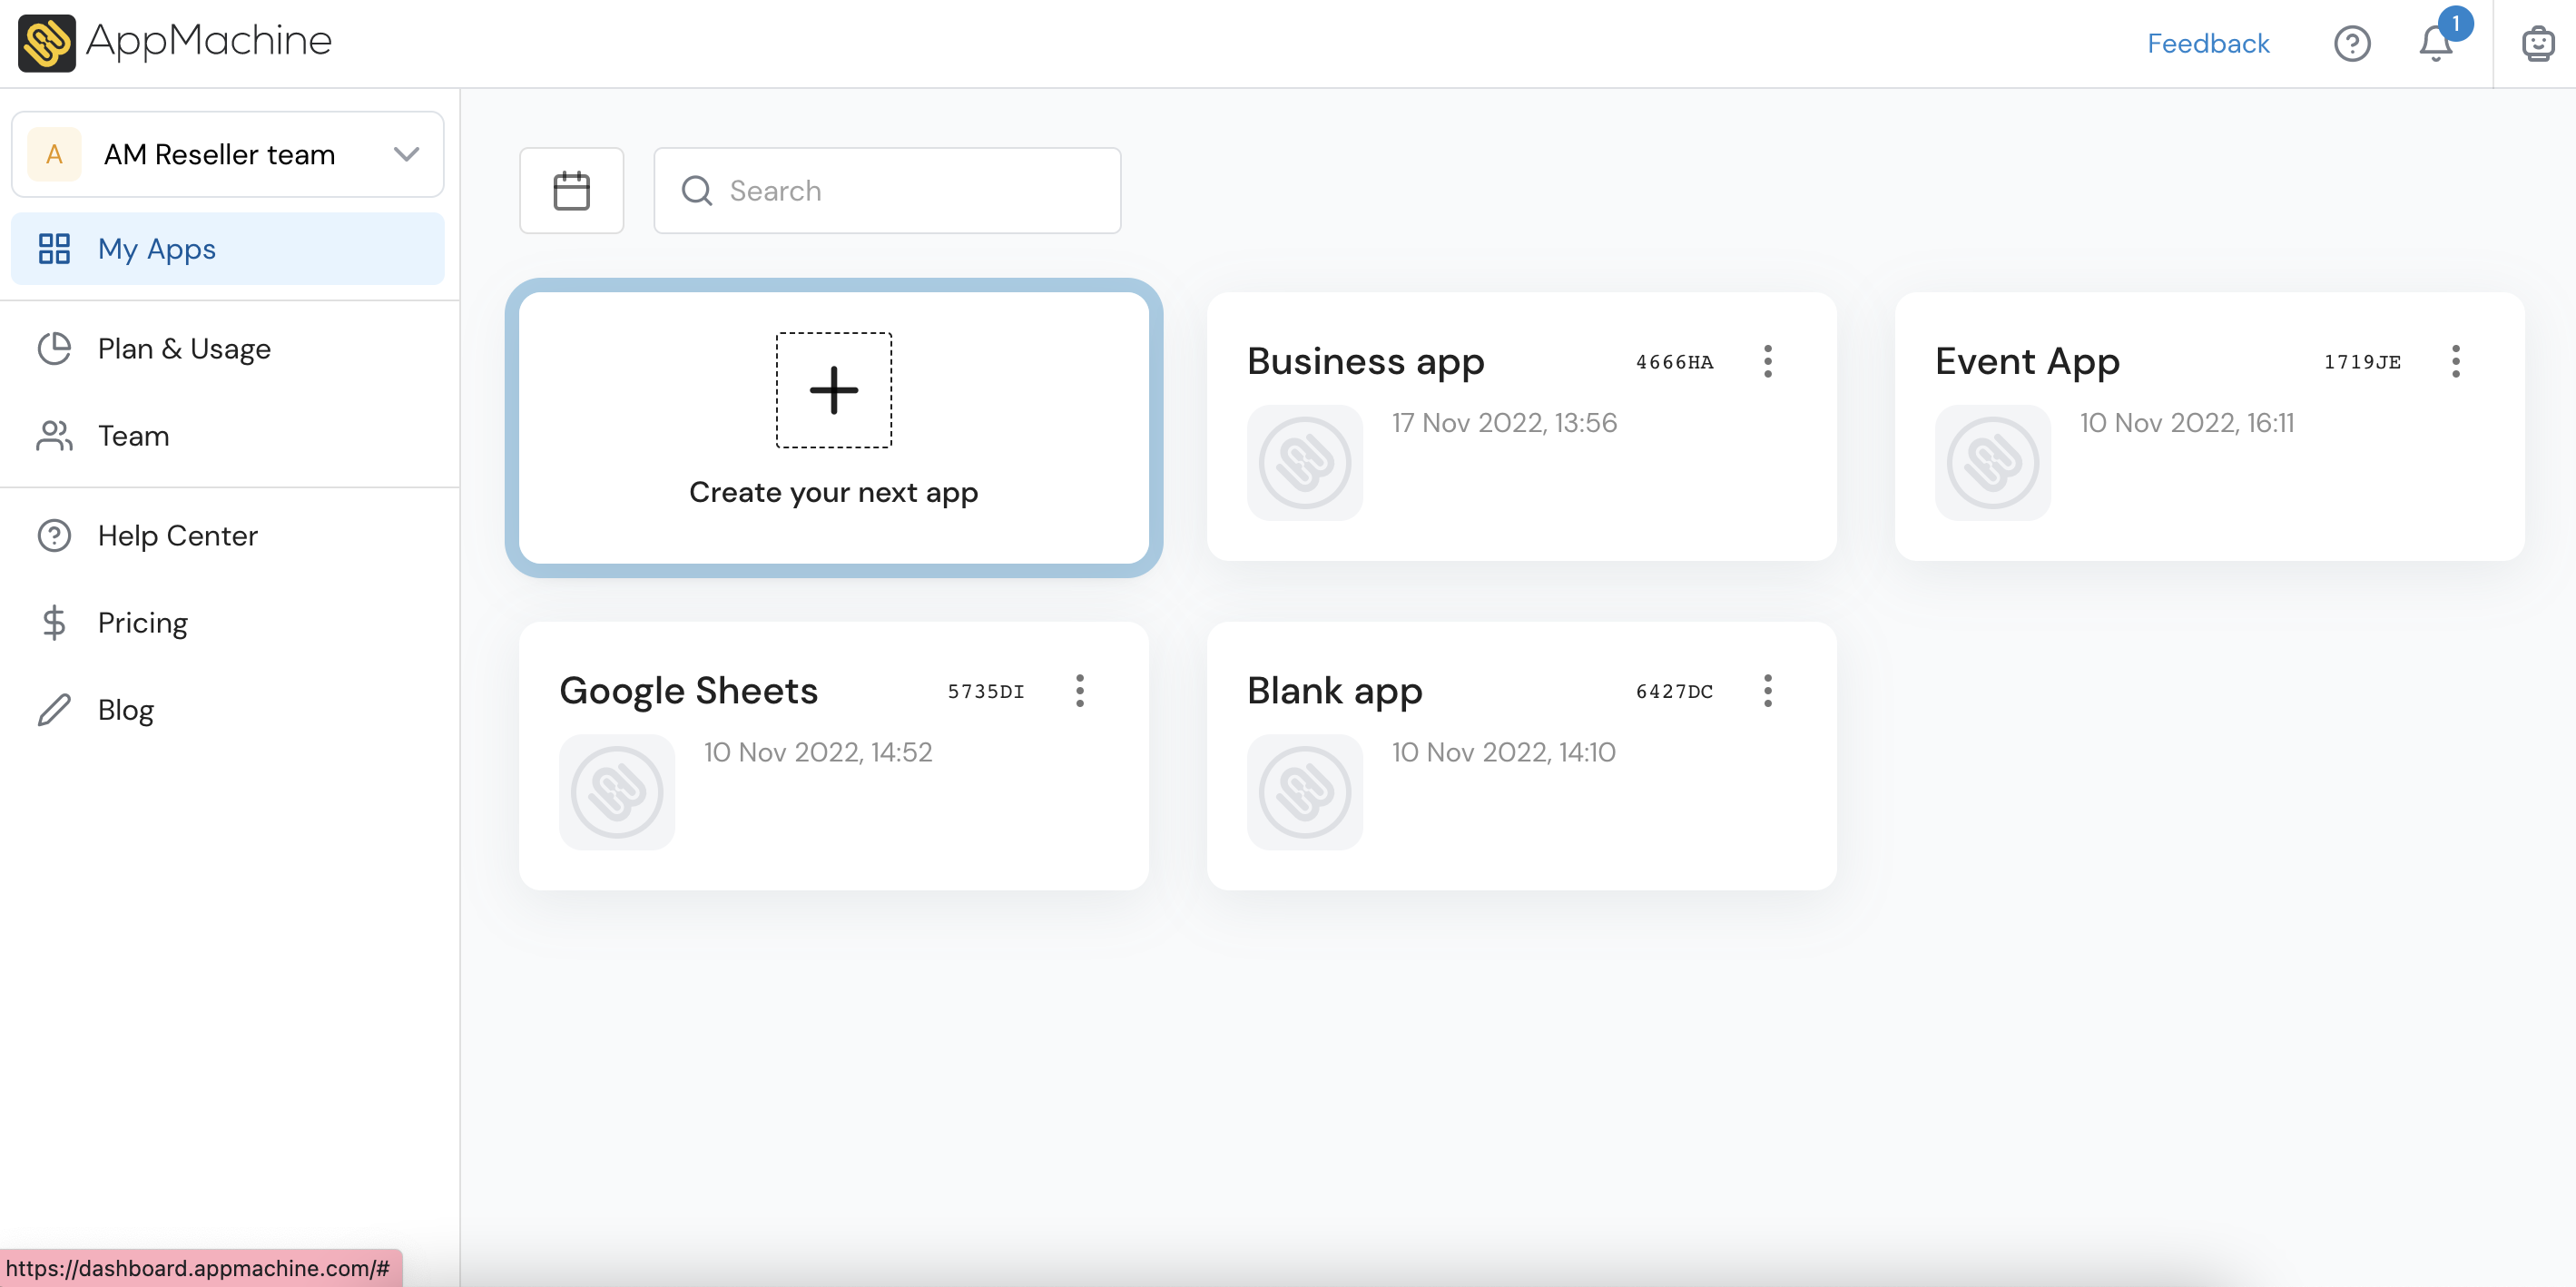This screenshot has height=1287, width=2576.
Task: Open the Pricing link
Action: click(142, 622)
